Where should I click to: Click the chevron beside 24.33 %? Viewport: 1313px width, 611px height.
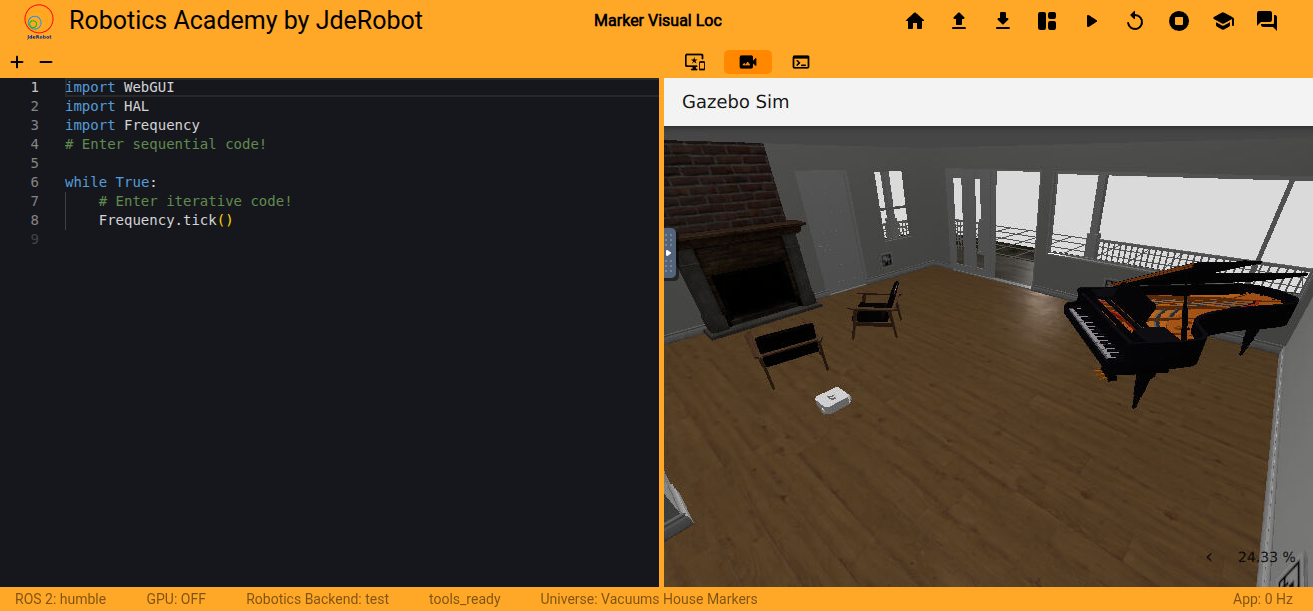[1209, 557]
